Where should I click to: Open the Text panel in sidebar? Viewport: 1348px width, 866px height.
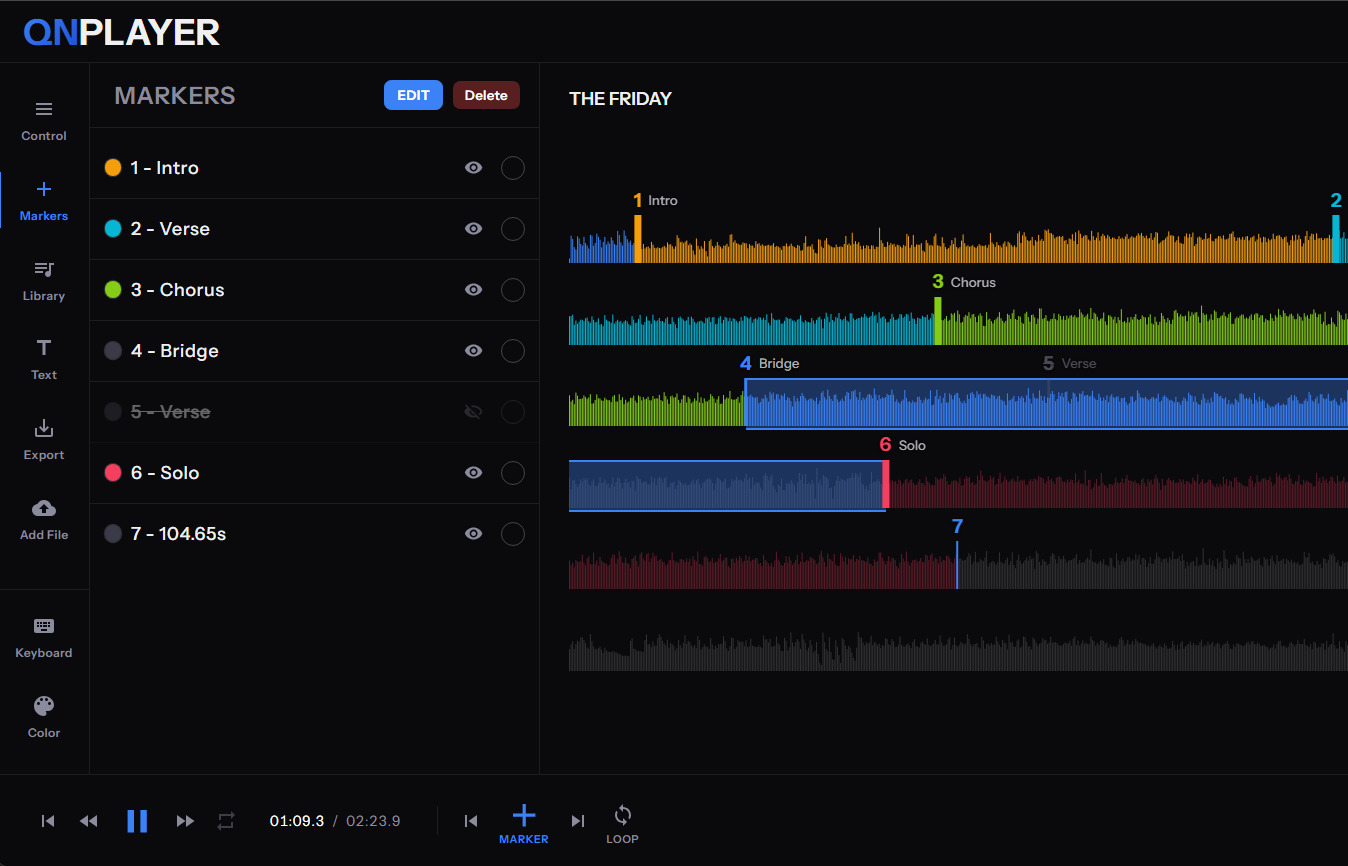44,360
